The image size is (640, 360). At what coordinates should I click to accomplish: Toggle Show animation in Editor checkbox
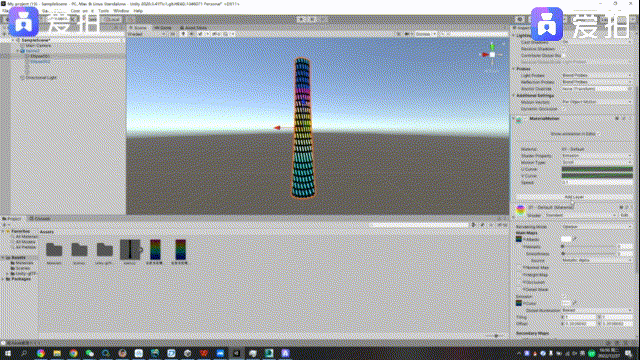[598, 134]
